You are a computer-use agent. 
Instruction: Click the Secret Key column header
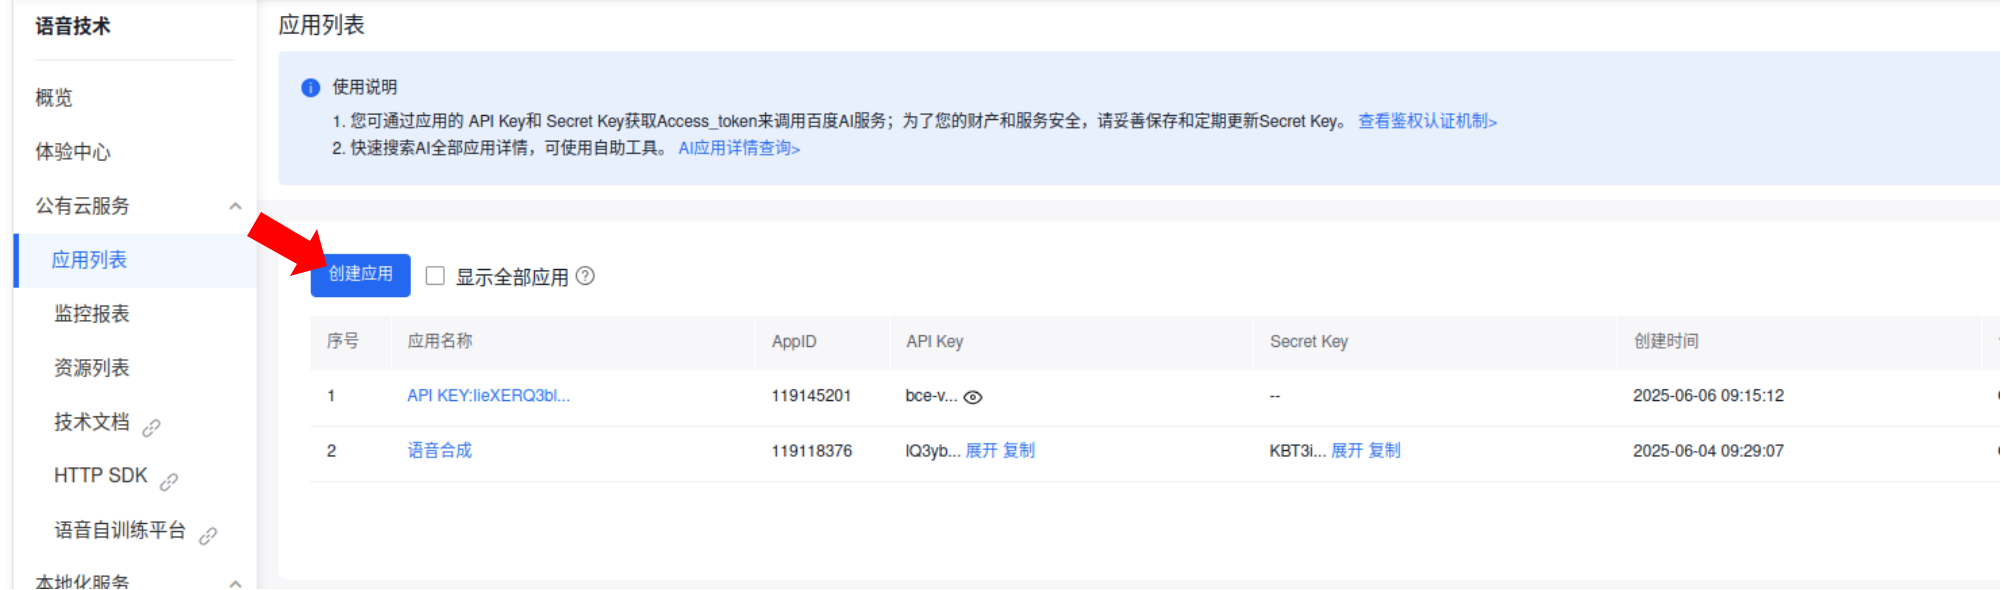pos(1309,342)
